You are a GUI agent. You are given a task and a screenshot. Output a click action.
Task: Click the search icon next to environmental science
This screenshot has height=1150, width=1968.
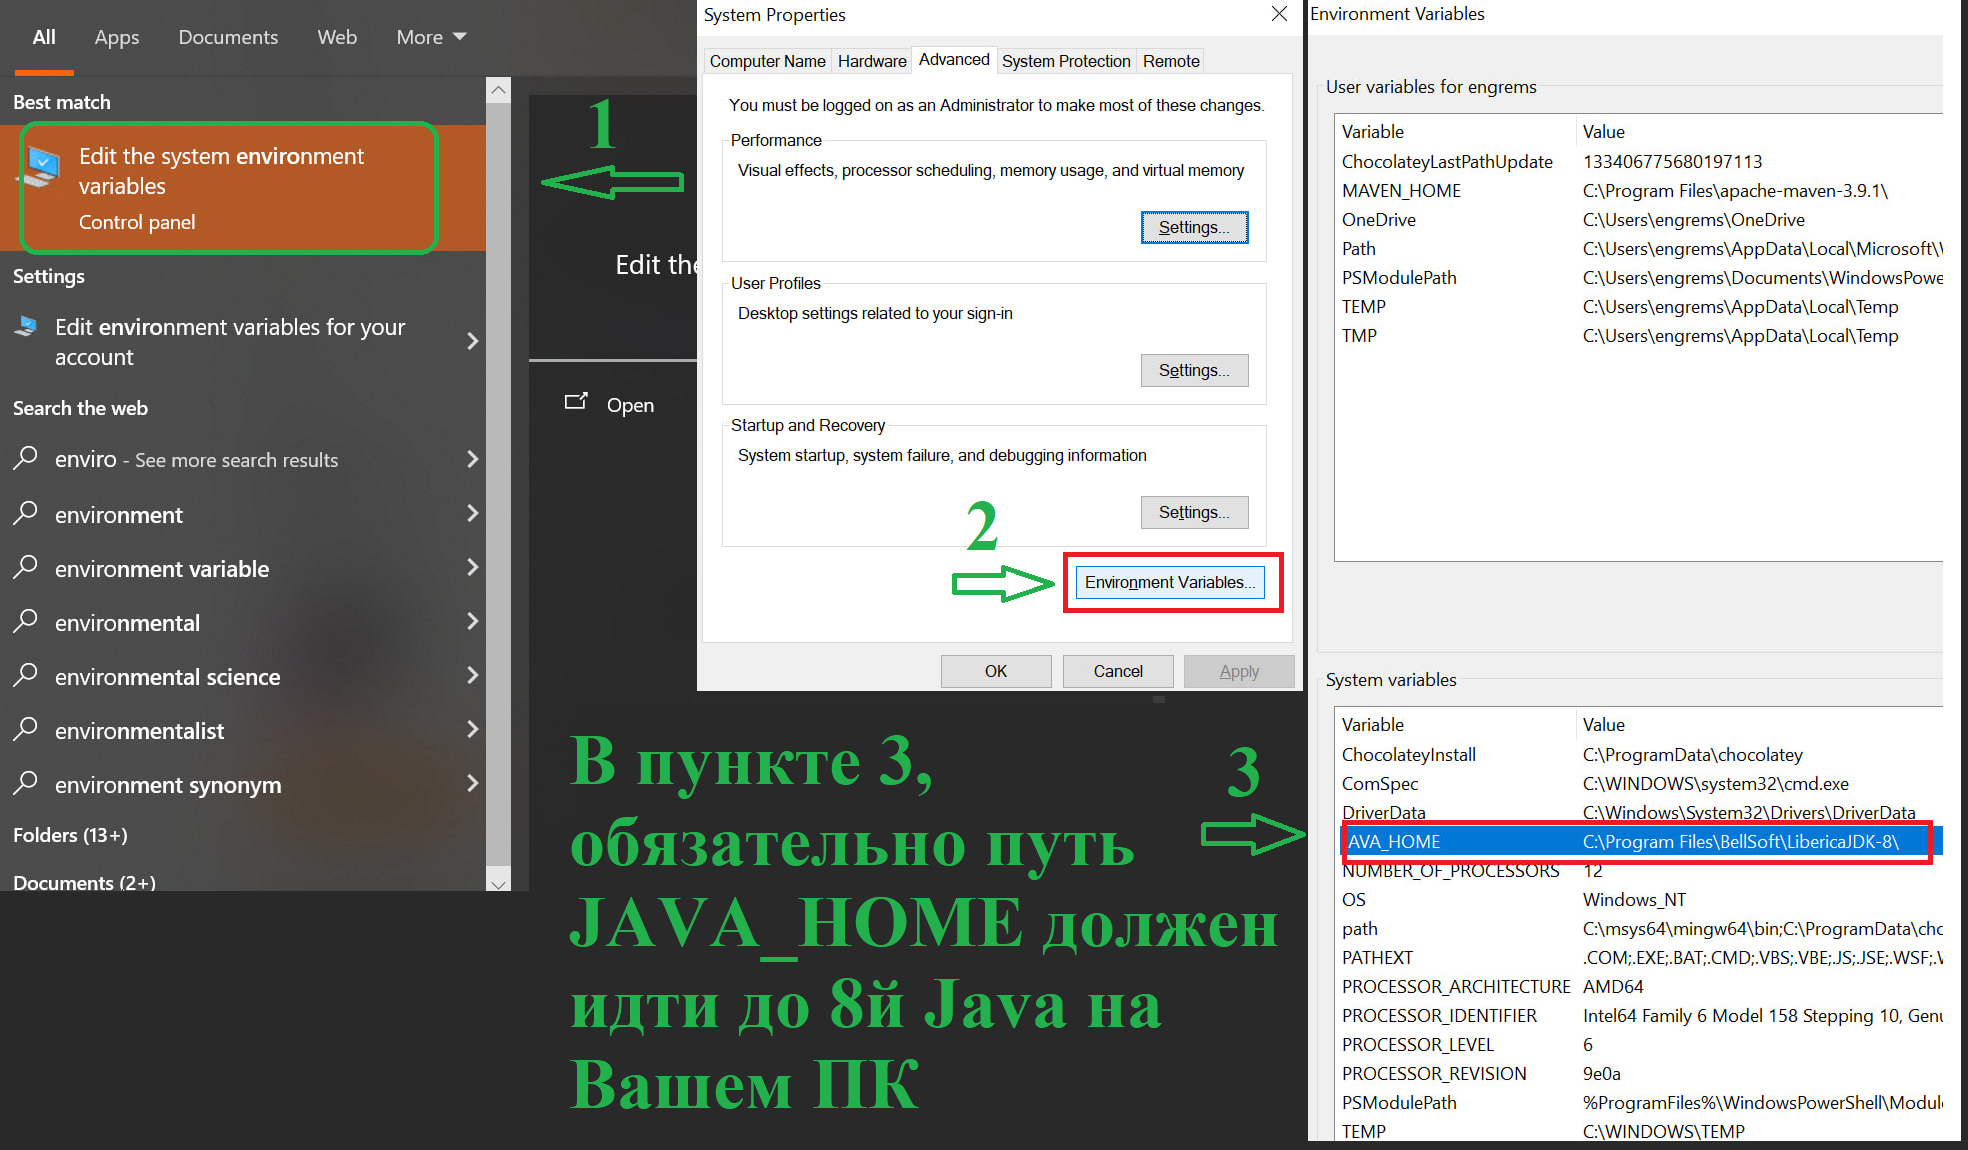[26, 675]
